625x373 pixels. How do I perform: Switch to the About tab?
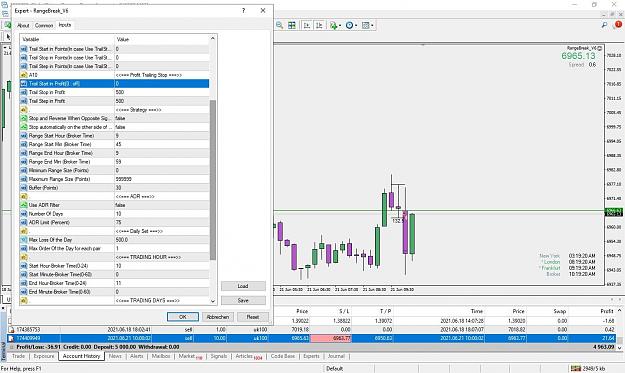[x=23, y=25]
